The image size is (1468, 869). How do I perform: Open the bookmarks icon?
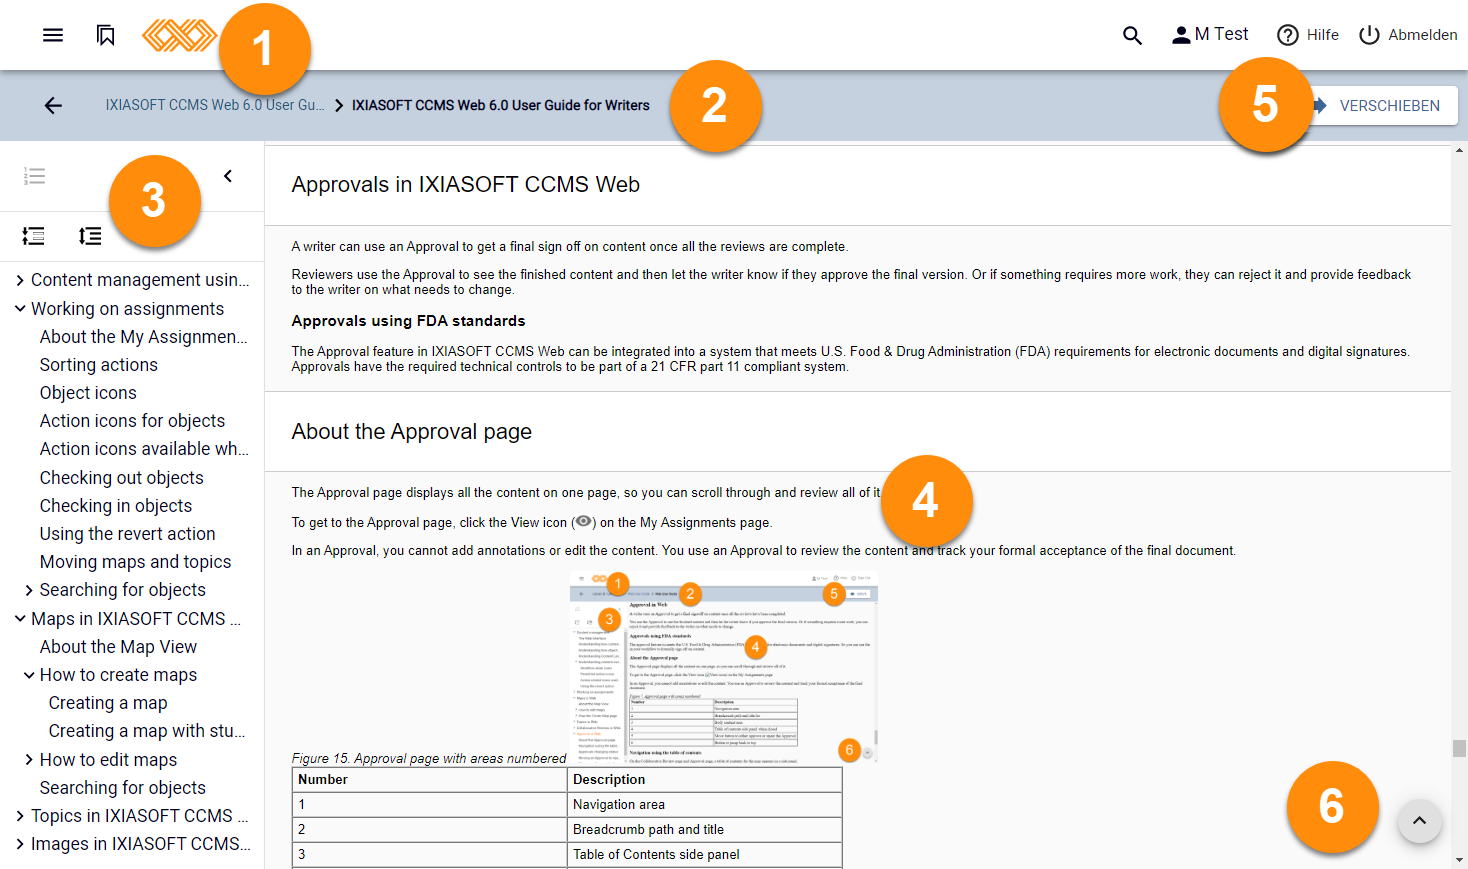(x=106, y=35)
